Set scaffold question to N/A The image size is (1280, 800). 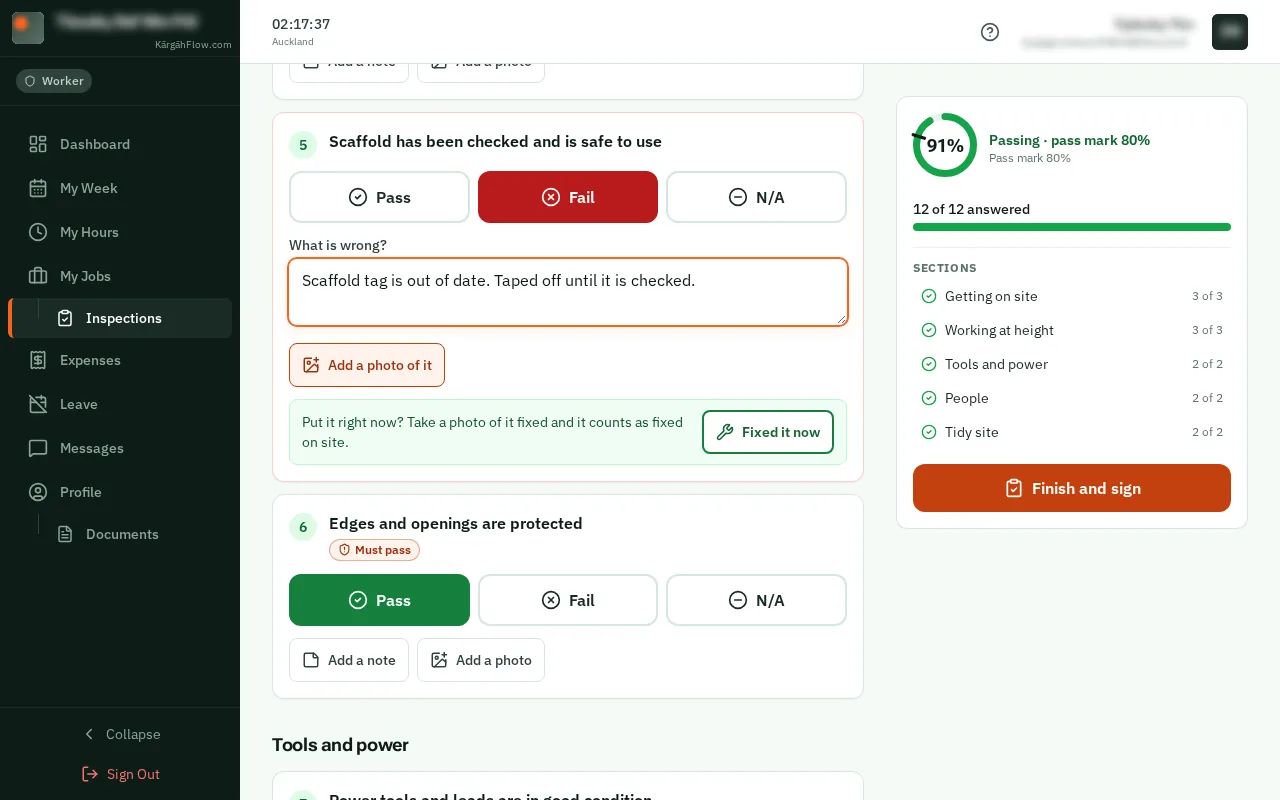[756, 197]
